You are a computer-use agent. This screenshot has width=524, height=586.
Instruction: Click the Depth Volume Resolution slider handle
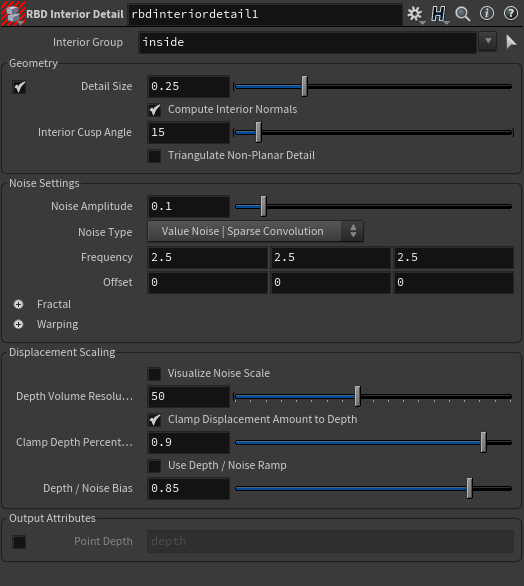[x=357, y=396]
